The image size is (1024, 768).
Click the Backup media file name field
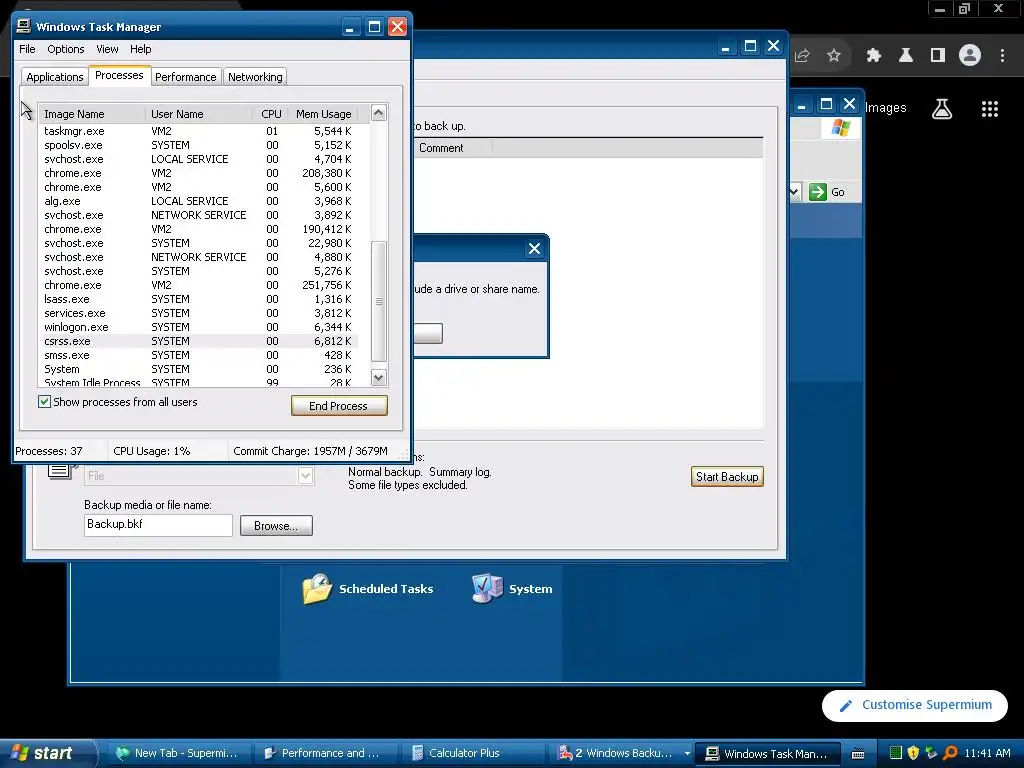click(x=158, y=525)
